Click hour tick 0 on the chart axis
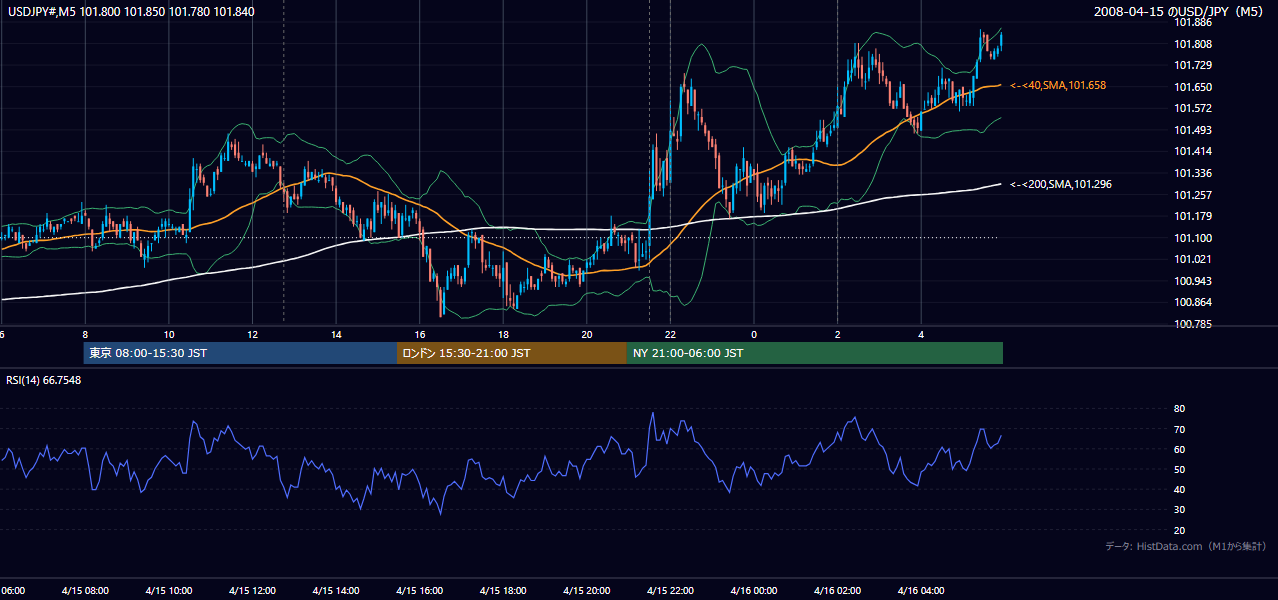The width and height of the screenshot is (1278, 600). (754, 334)
